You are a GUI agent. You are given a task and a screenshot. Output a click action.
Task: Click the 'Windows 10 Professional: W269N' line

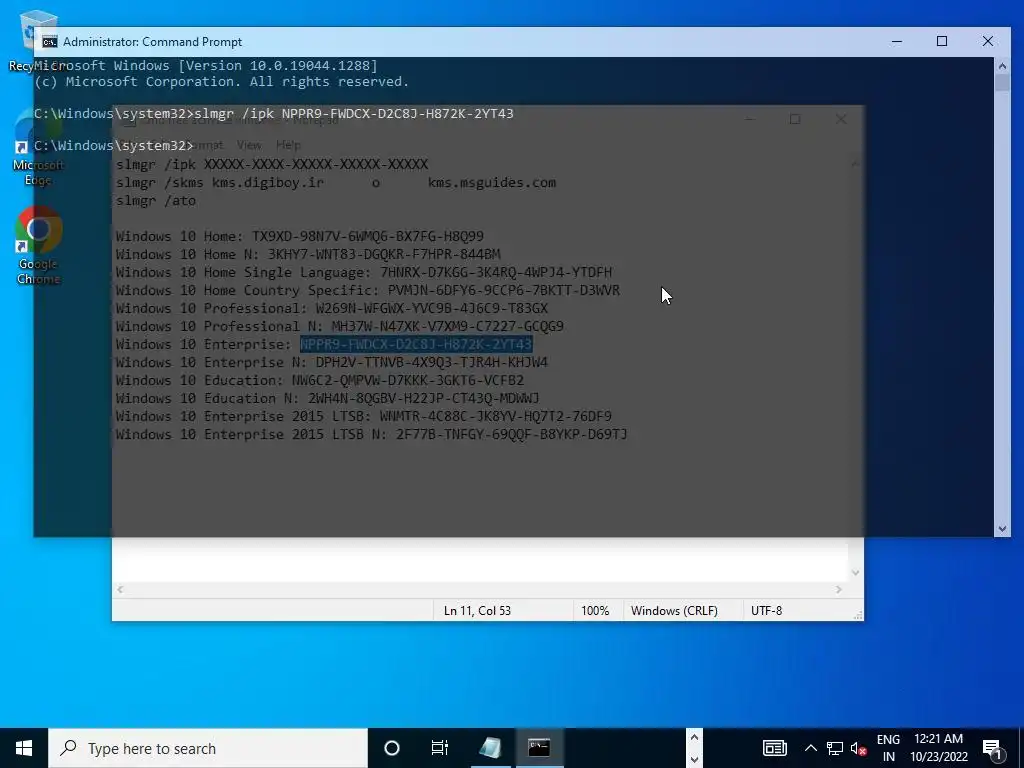coord(332,308)
